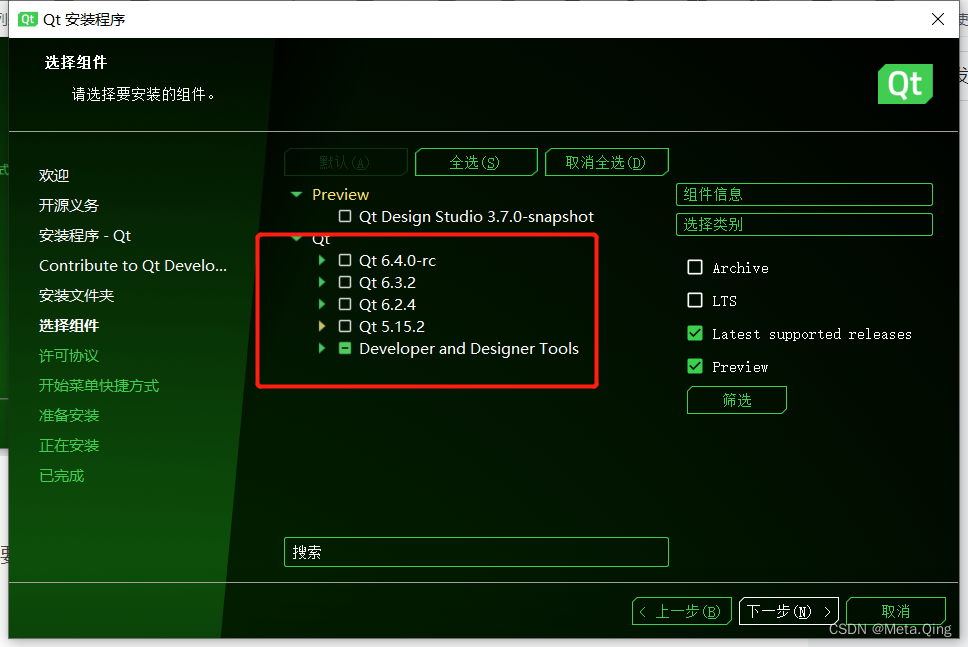Proceed with 下一步(N) button
The height and width of the screenshot is (647, 968).
pos(788,611)
